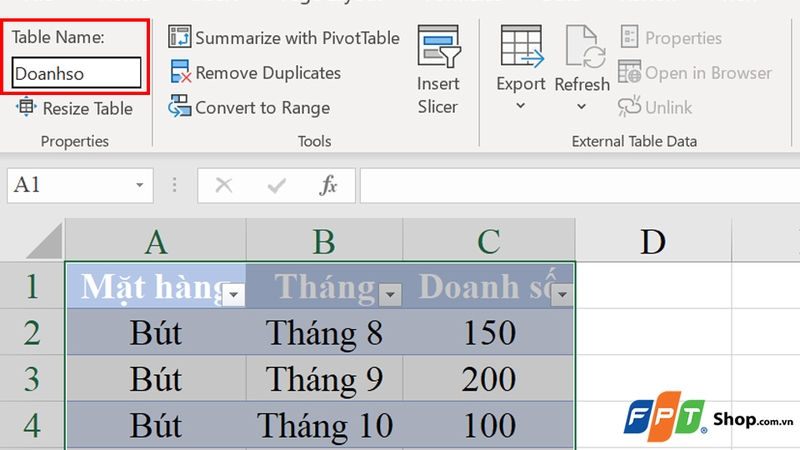Expand the Name Box dropdown arrow
This screenshot has height=450, width=800.
click(x=139, y=185)
